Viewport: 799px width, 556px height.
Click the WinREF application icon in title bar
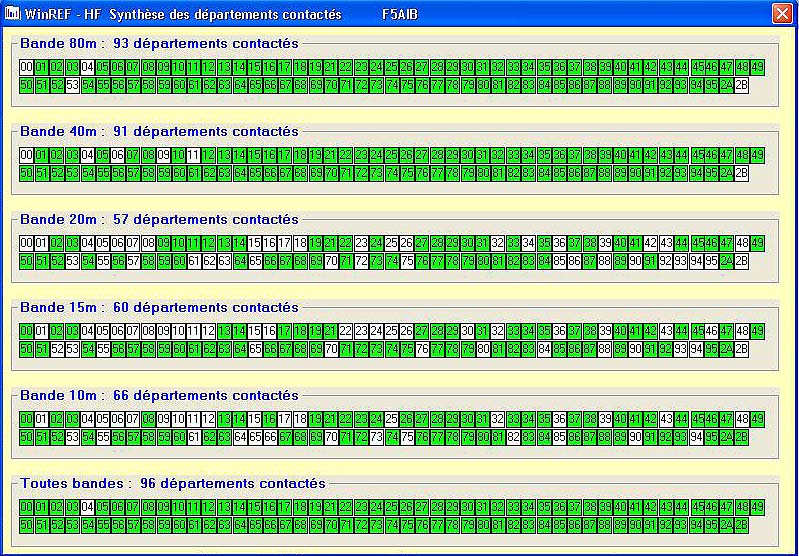[x=12, y=14]
